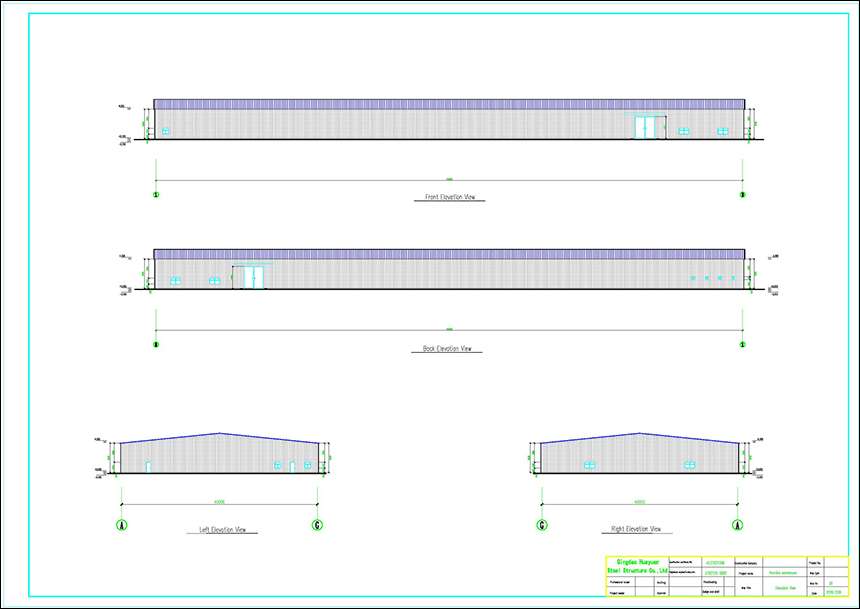Viewport: 860px width, 609px height.
Task: Select left grid marker below front elevation
Action: pos(155,194)
